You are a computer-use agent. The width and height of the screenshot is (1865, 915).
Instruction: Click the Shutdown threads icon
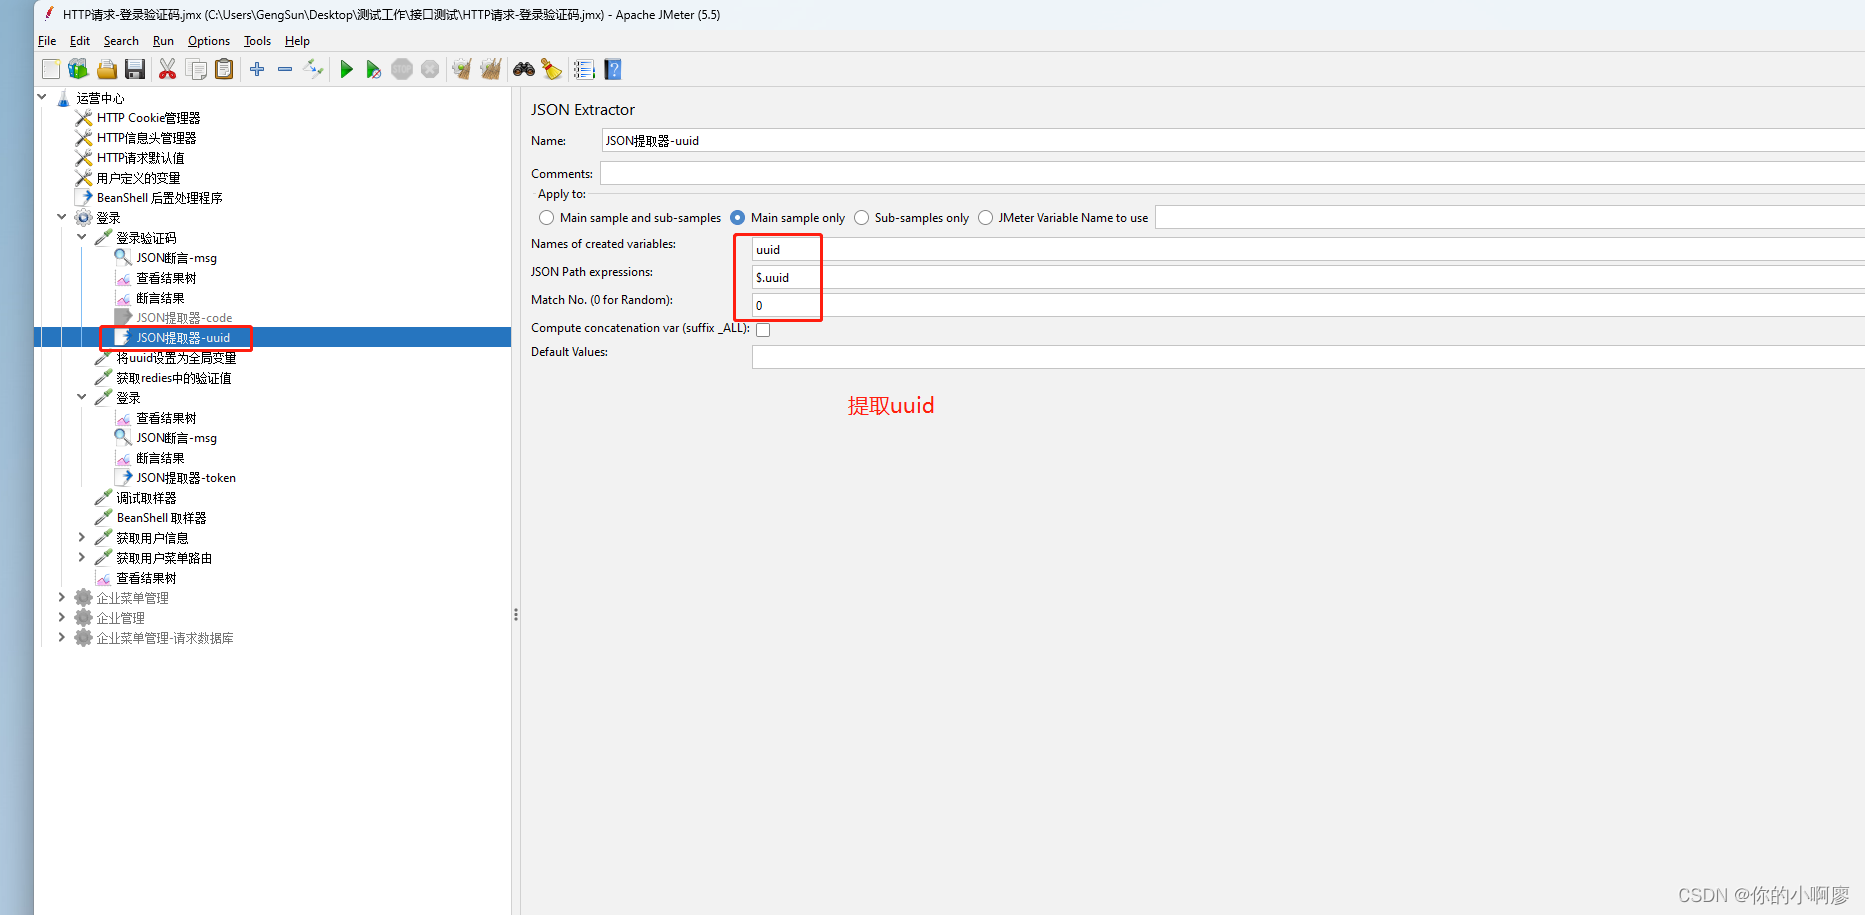coord(430,69)
